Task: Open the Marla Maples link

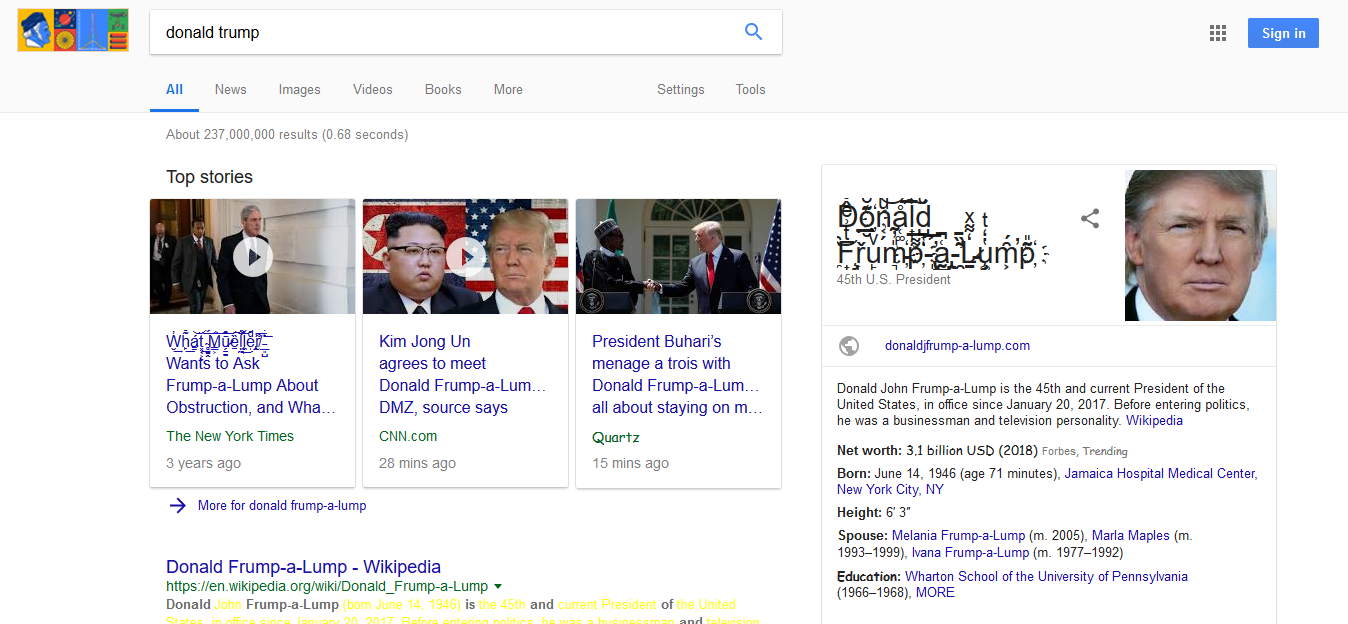Action: (x=1130, y=536)
